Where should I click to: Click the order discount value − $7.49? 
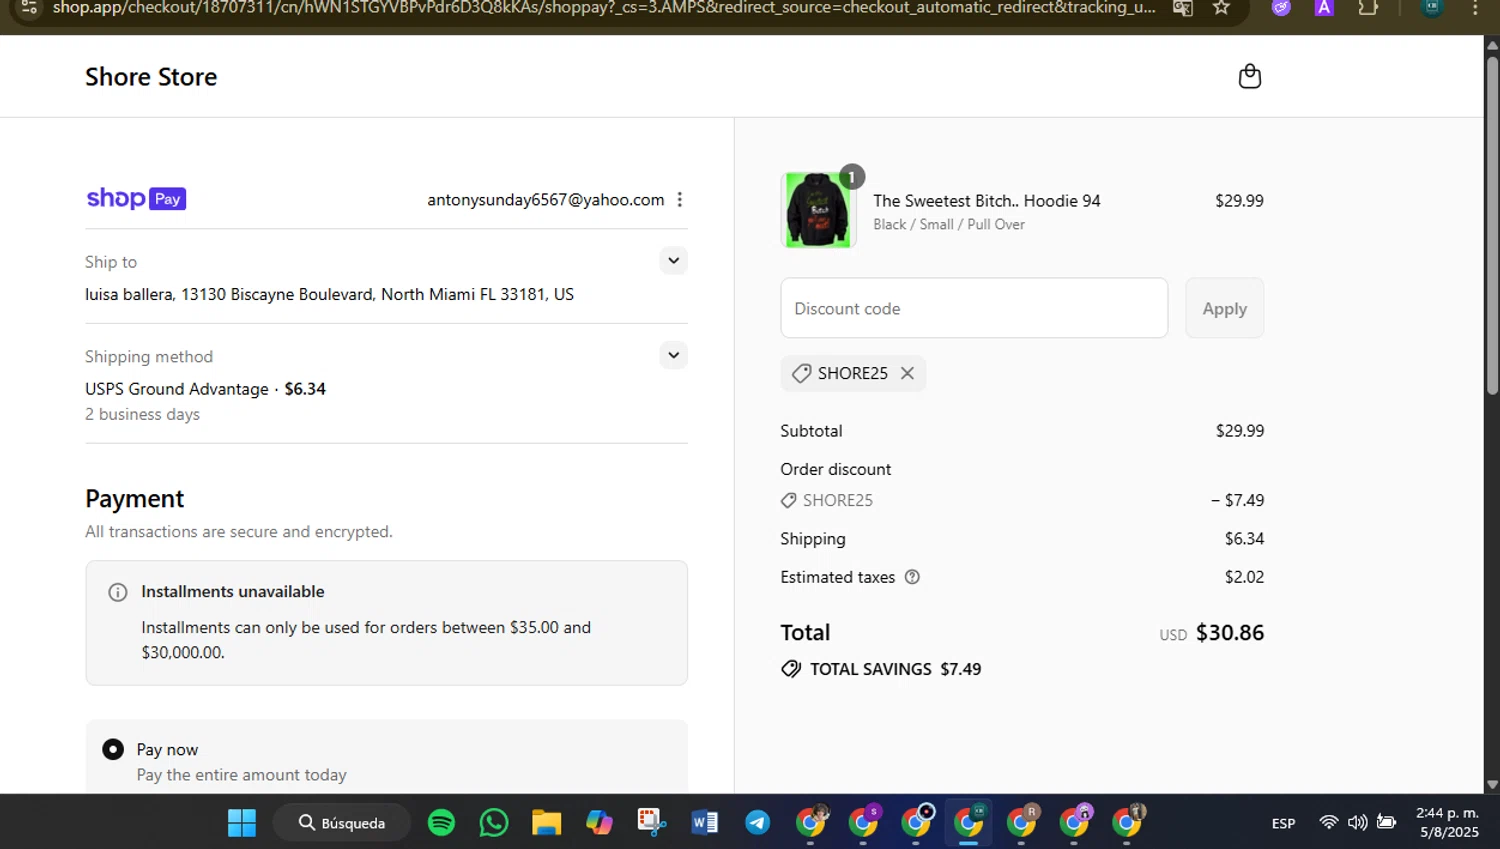click(1237, 500)
